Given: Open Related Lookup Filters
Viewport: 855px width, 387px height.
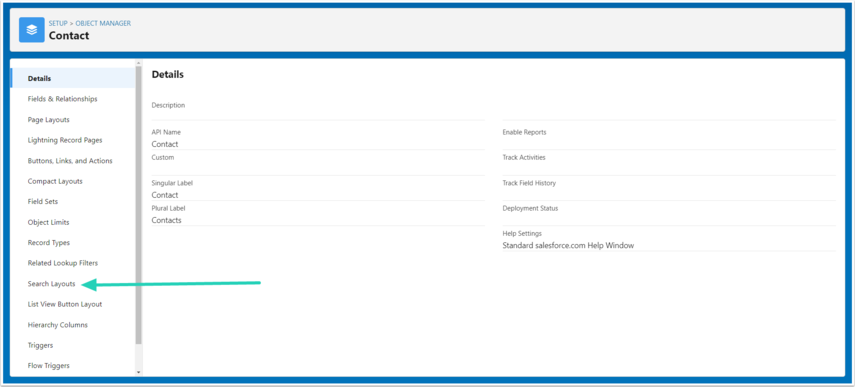Looking at the screenshot, I should pos(63,263).
